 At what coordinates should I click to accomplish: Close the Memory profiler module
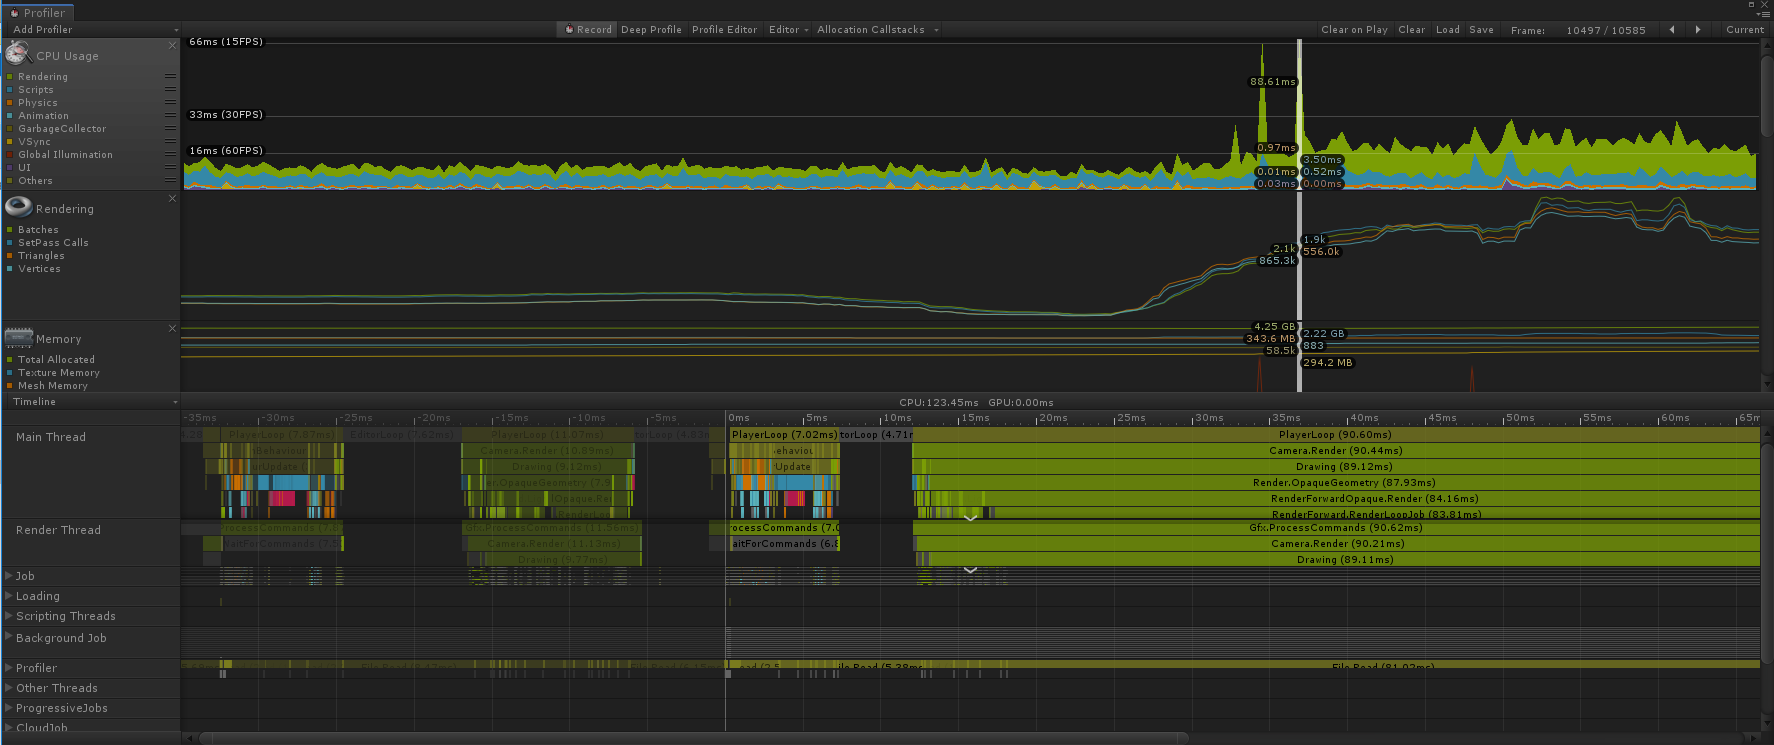[x=172, y=328]
